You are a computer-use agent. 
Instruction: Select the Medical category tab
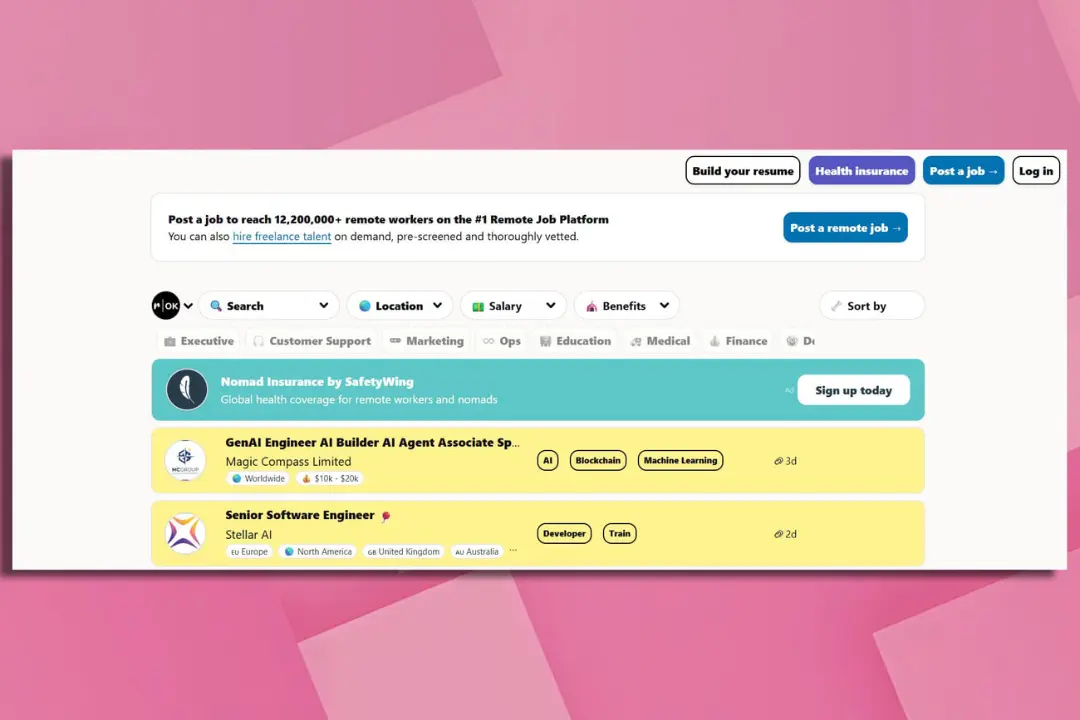pos(661,341)
